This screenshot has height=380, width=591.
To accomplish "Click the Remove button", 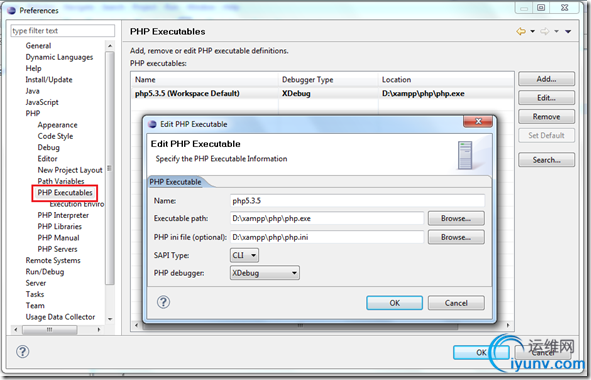I will point(547,117).
